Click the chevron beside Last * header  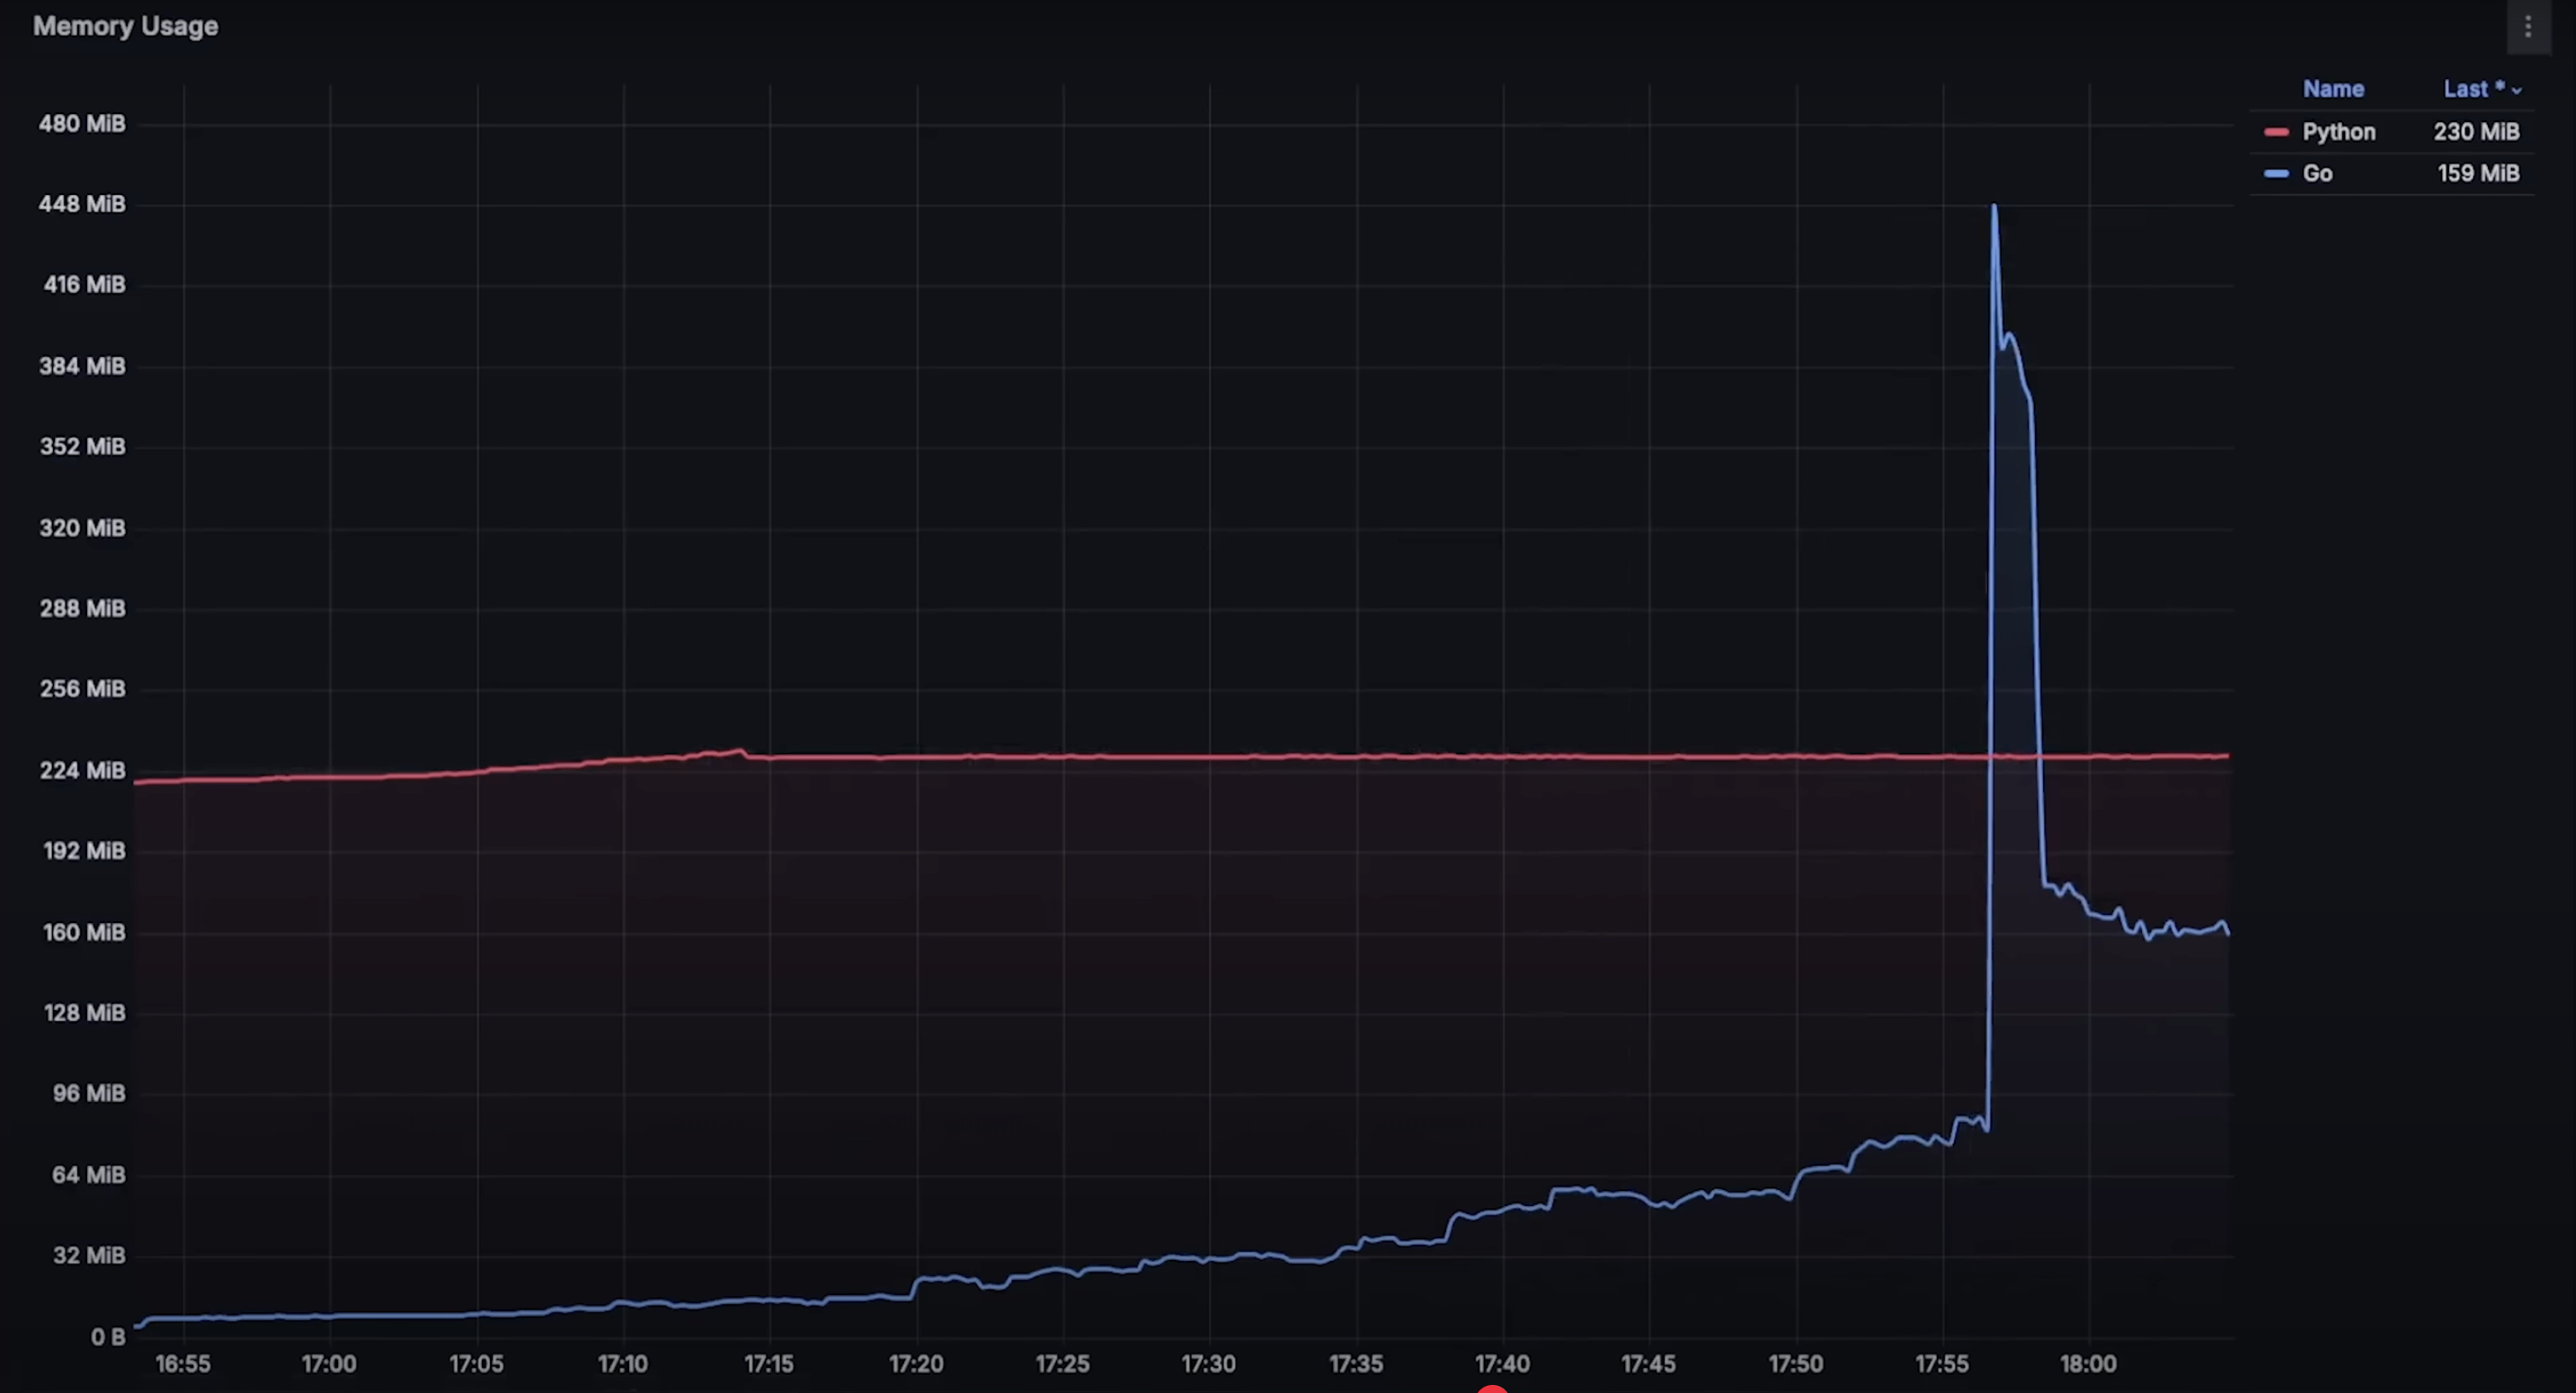[2517, 90]
